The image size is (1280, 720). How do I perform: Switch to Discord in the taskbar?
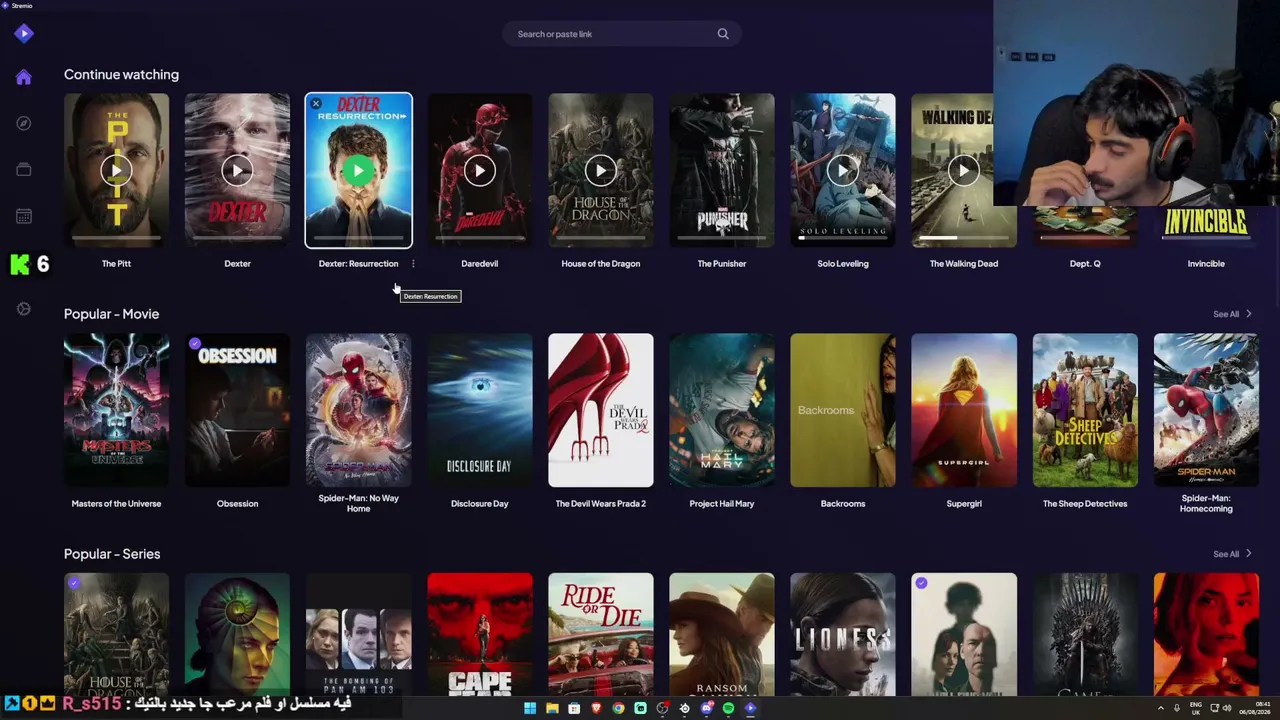(706, 708)
